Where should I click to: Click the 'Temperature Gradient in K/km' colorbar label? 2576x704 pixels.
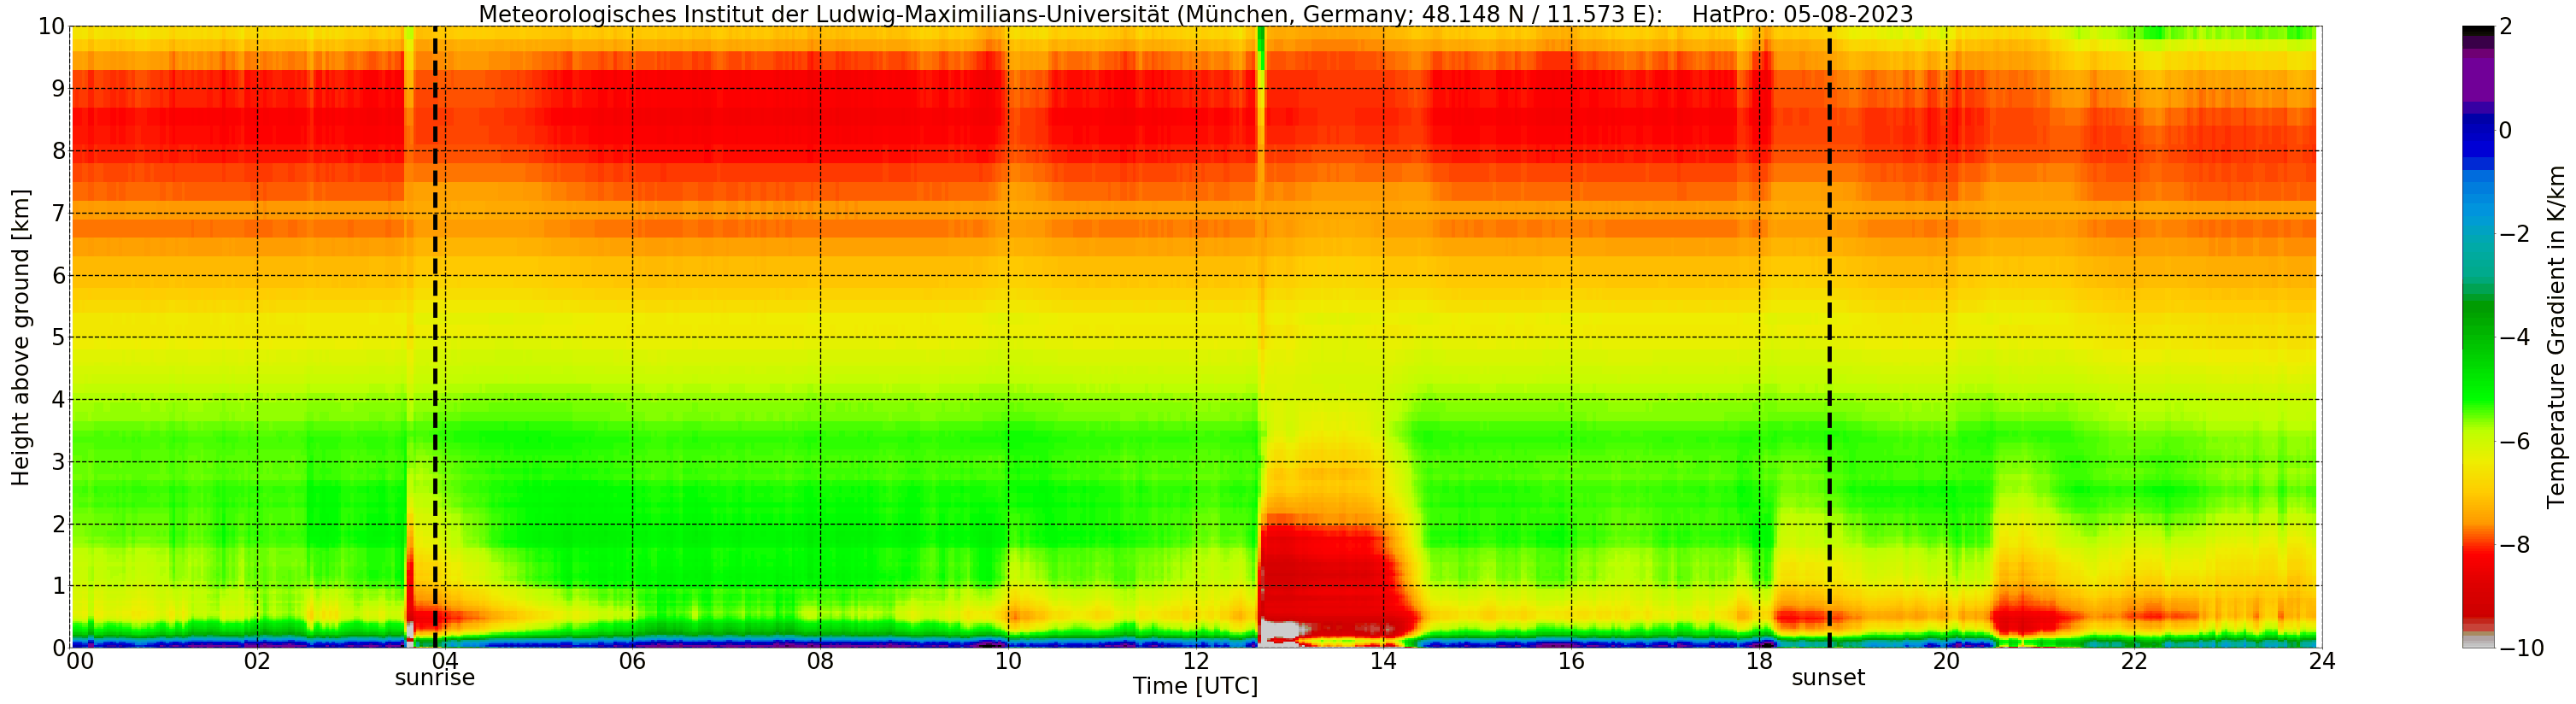[x=2557, y=337]
